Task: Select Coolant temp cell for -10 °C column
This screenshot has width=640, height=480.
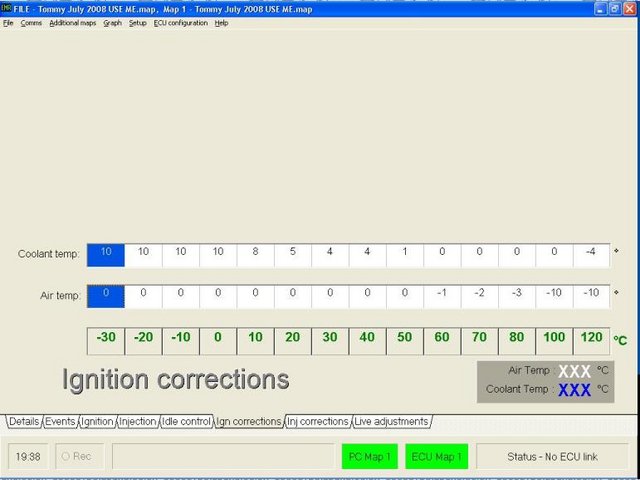Action: coord(181,255)
